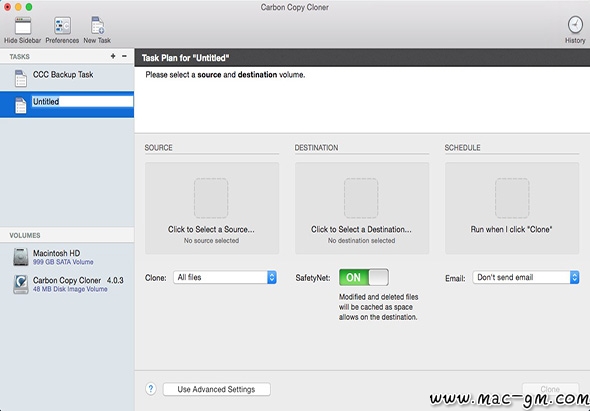Open help with the question mark button

151,389
